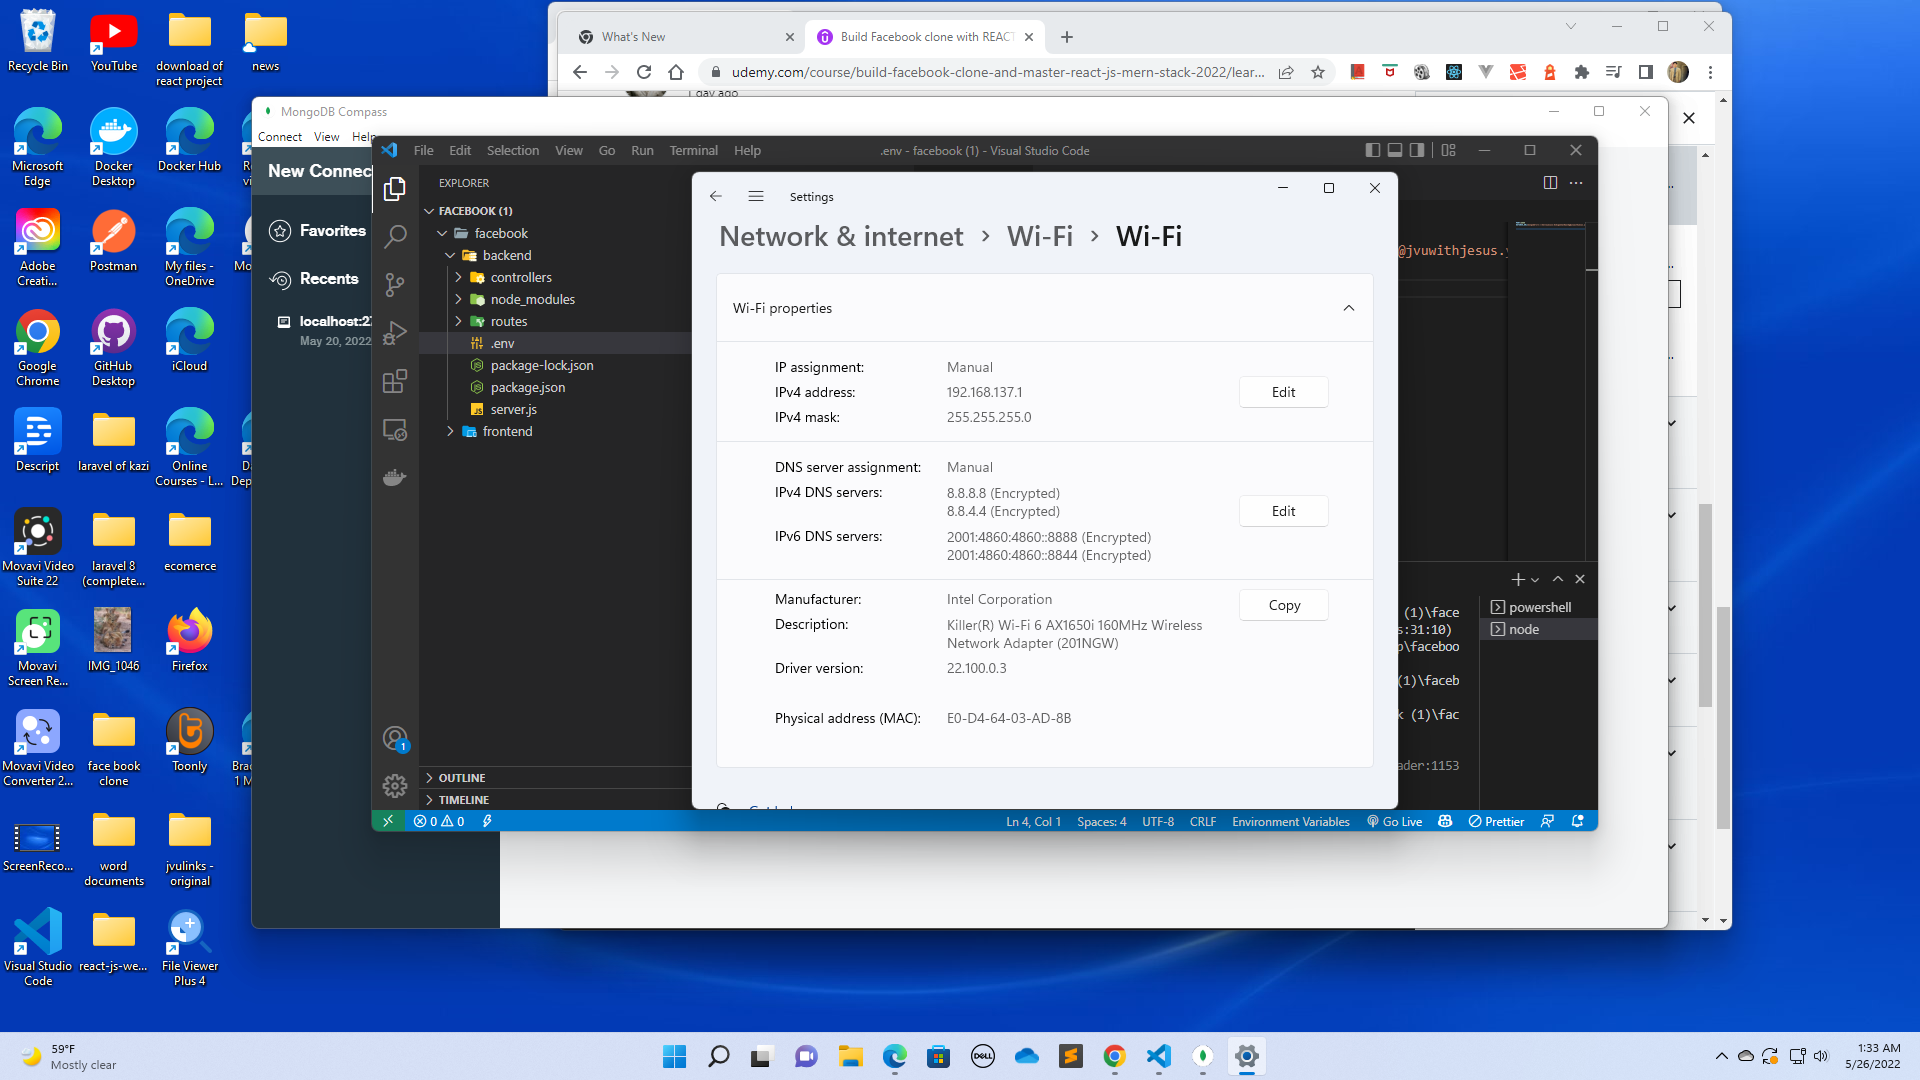Viewport: 1920px width, 1080px height.
Task: Toggle VS Code primary side bar layout icon
Action: (x=1373, y=150)
